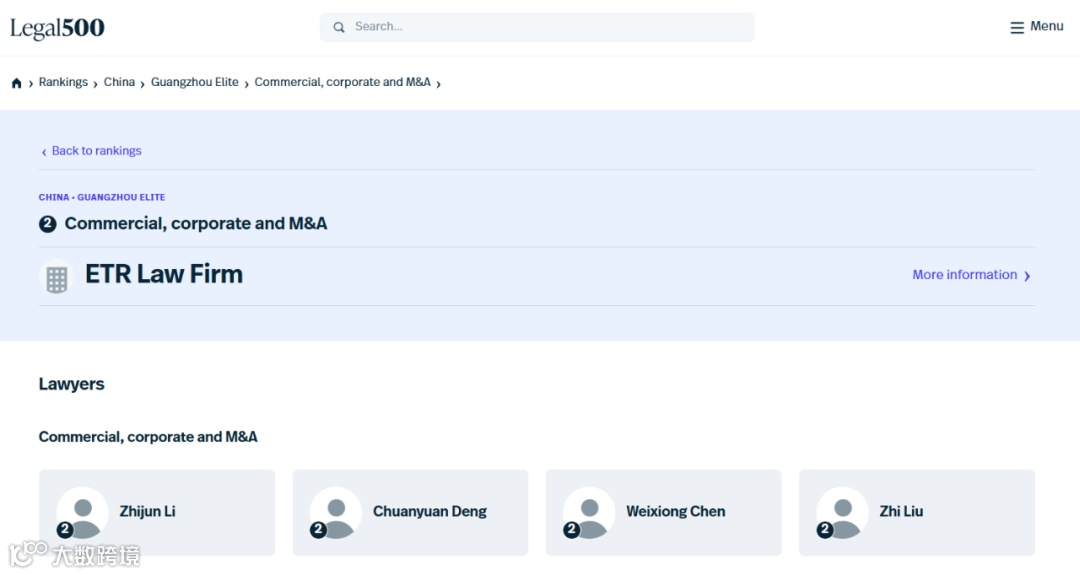Click chevron after Commercial, corporate and M&A breadcrumb

[439, 84]
